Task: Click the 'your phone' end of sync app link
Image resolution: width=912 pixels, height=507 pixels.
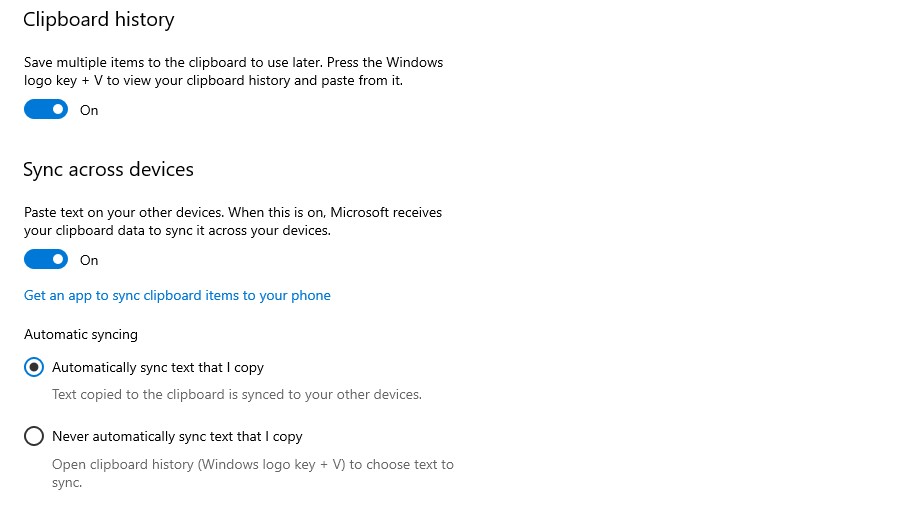Action: pyautogui.click(x=295, y=295)
